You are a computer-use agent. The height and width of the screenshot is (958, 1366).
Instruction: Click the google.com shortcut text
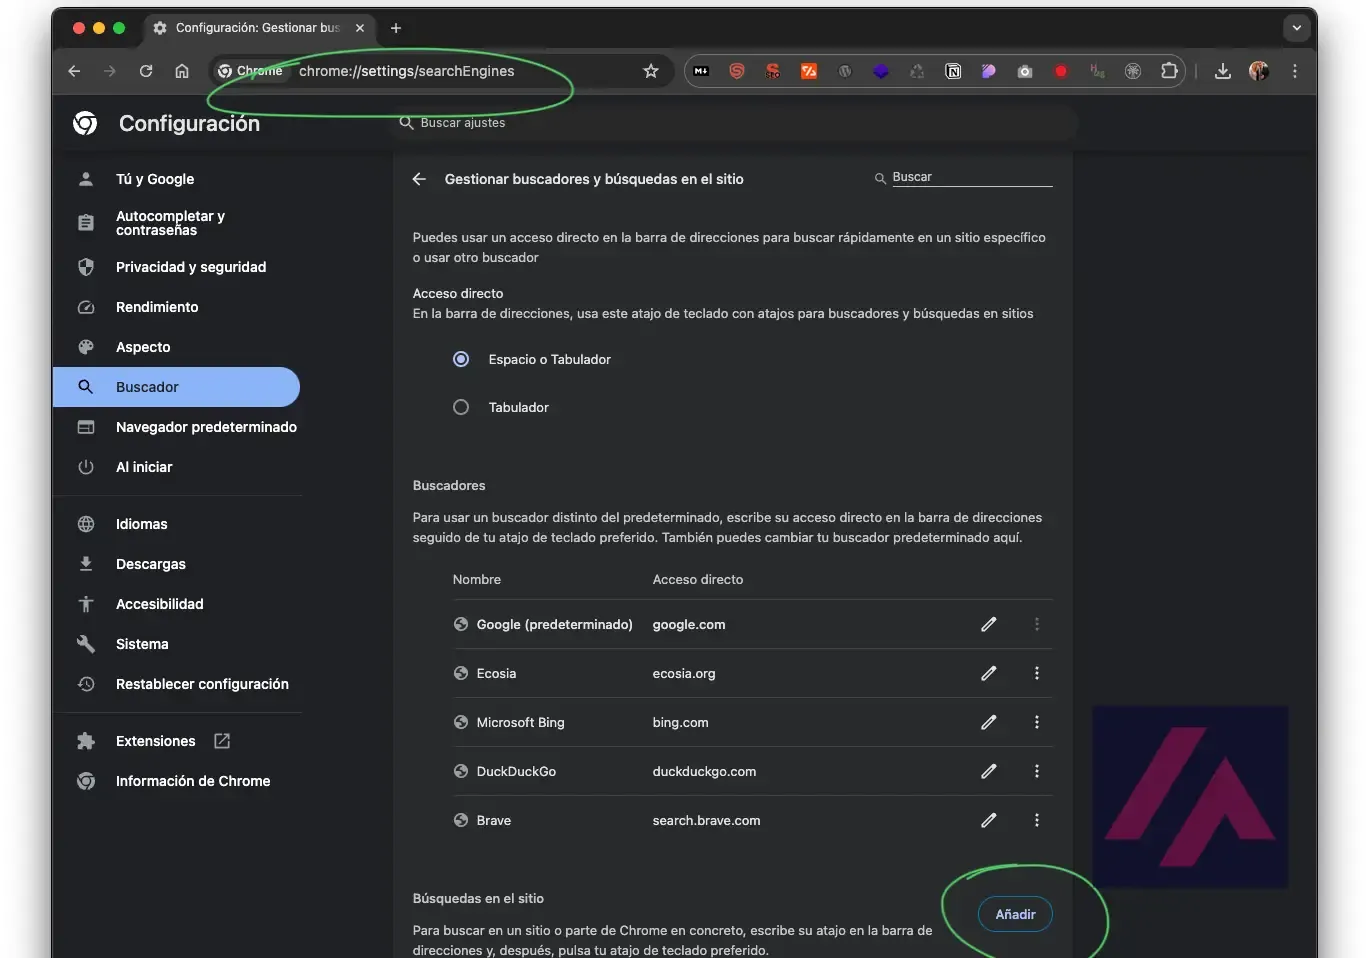689,624
